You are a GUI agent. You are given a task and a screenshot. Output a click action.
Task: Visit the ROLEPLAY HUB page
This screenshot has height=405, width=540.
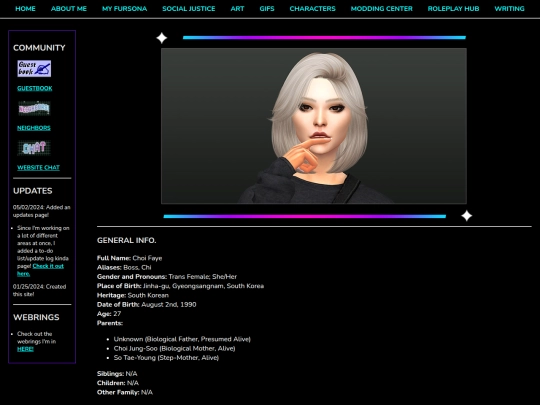coord(453,9)
